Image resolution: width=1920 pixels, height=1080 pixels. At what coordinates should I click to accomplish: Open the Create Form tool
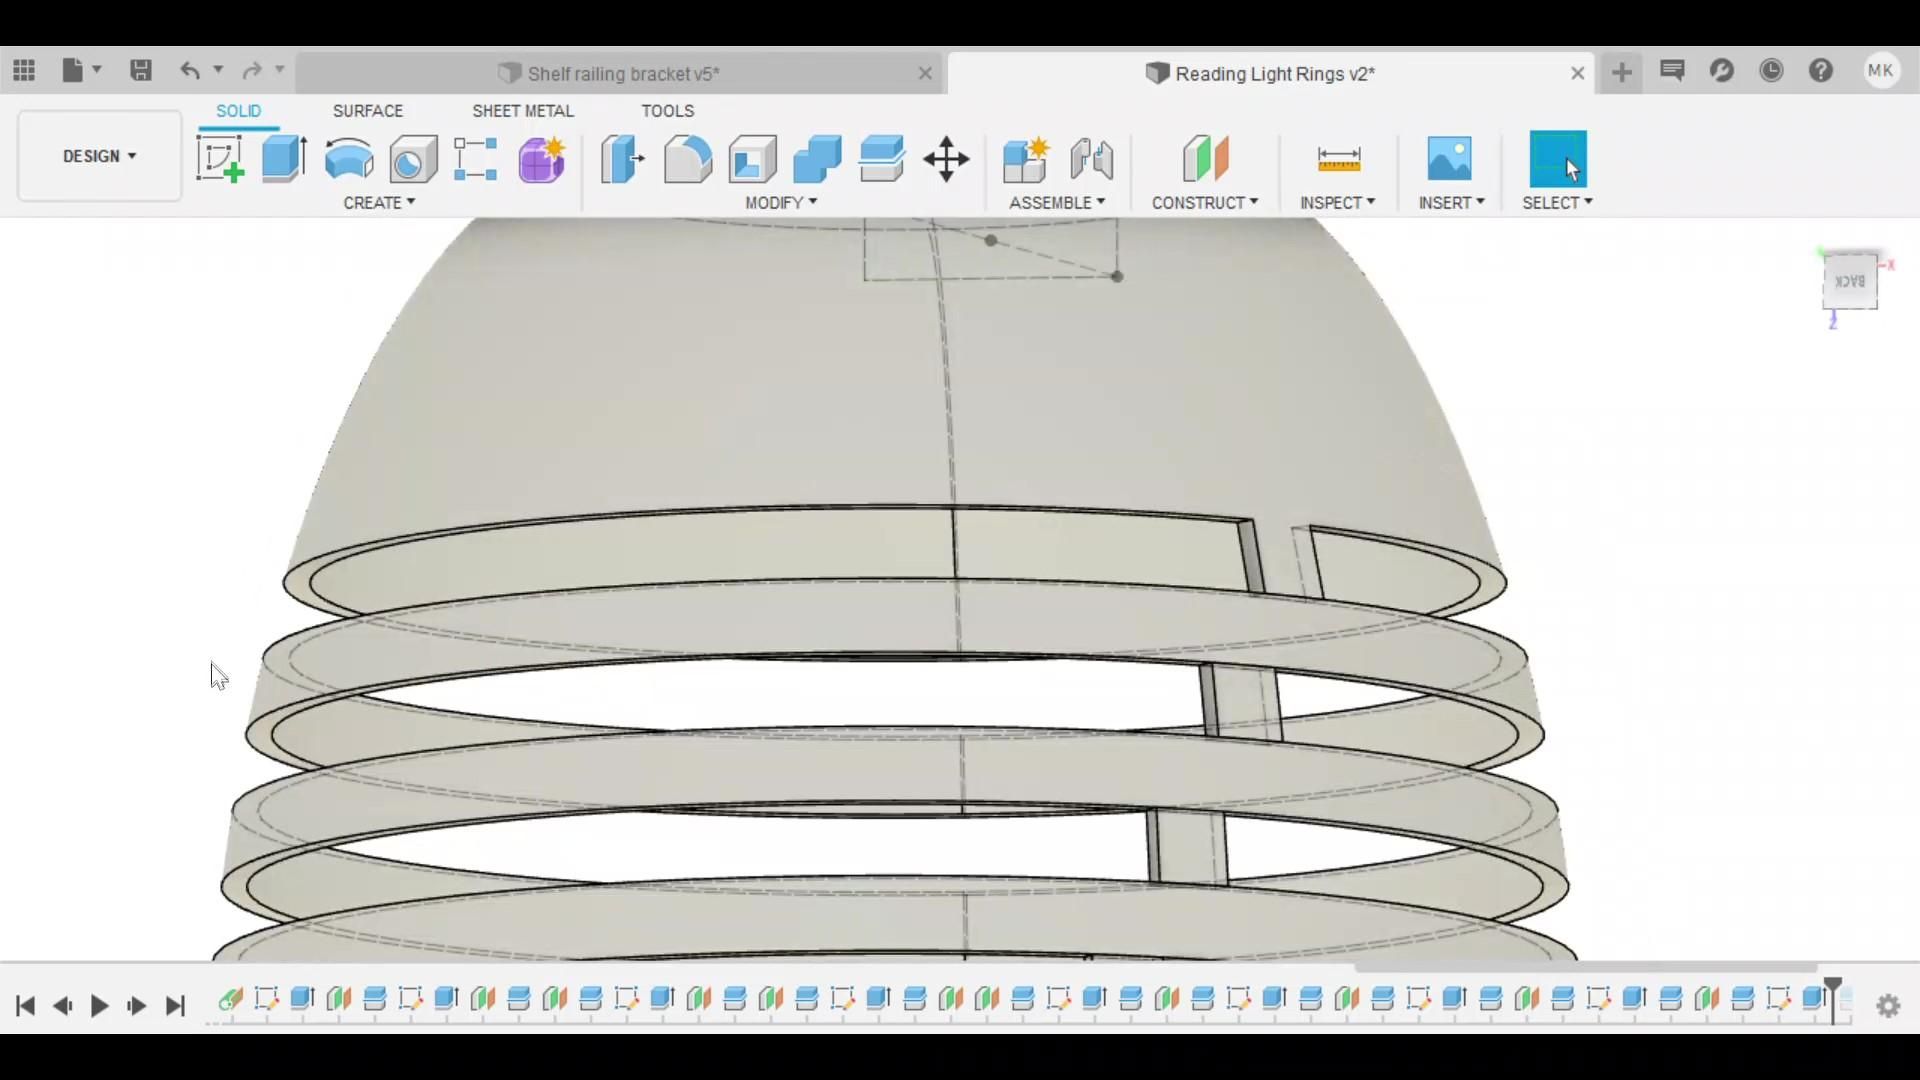pos(541,160)
